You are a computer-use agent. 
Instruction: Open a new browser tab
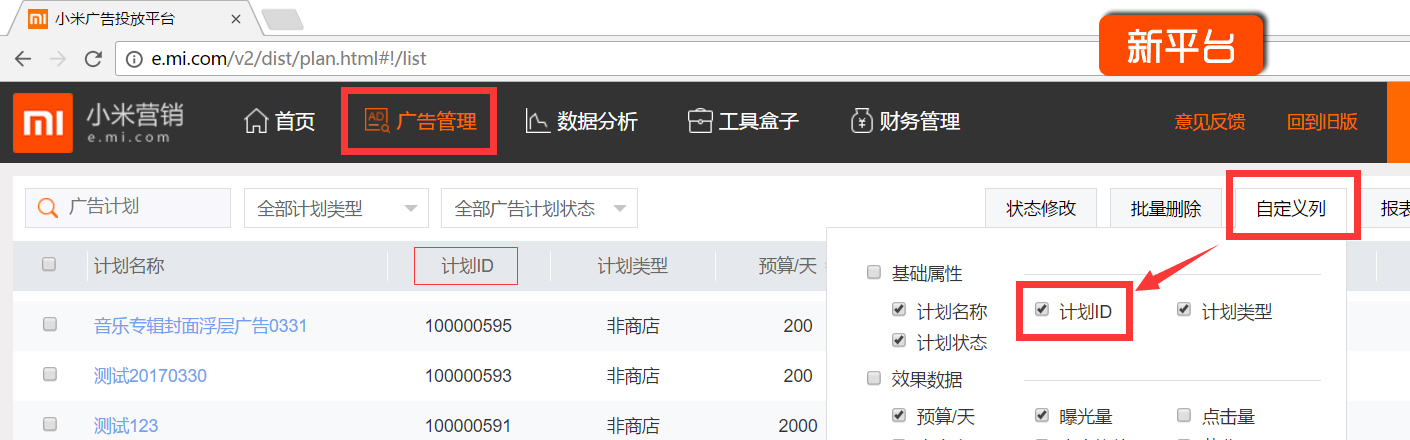[x=282, y=19]
